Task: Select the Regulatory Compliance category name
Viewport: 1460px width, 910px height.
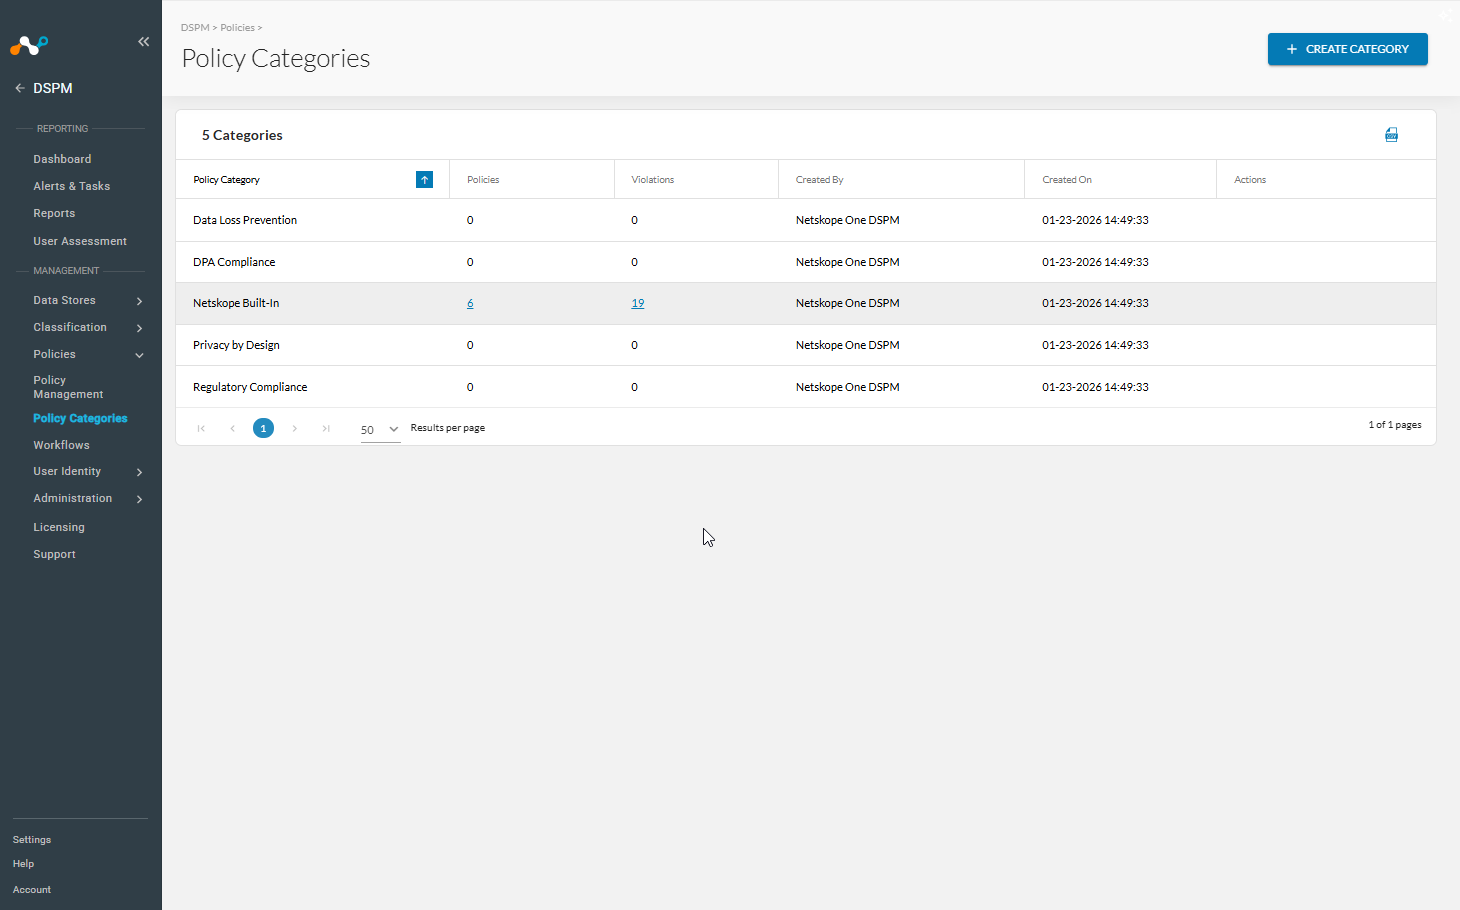Action: tap(250, 387)
